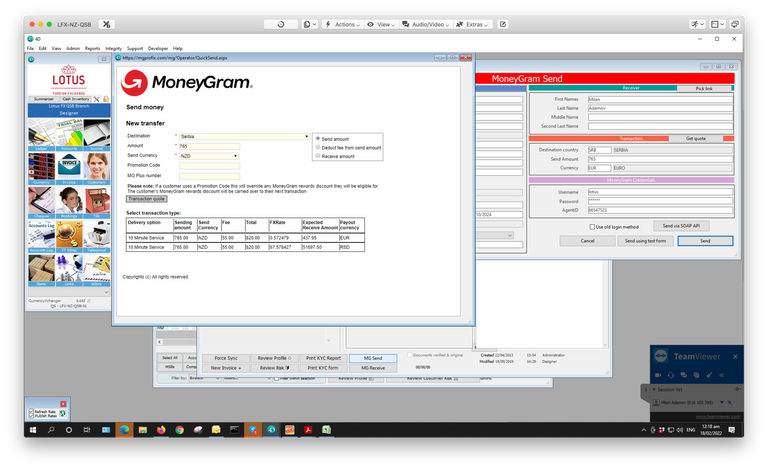The width and height of the screenshot is (768, 469).
Task: Open the Invoice envelope tile
Action: point(69,168)
